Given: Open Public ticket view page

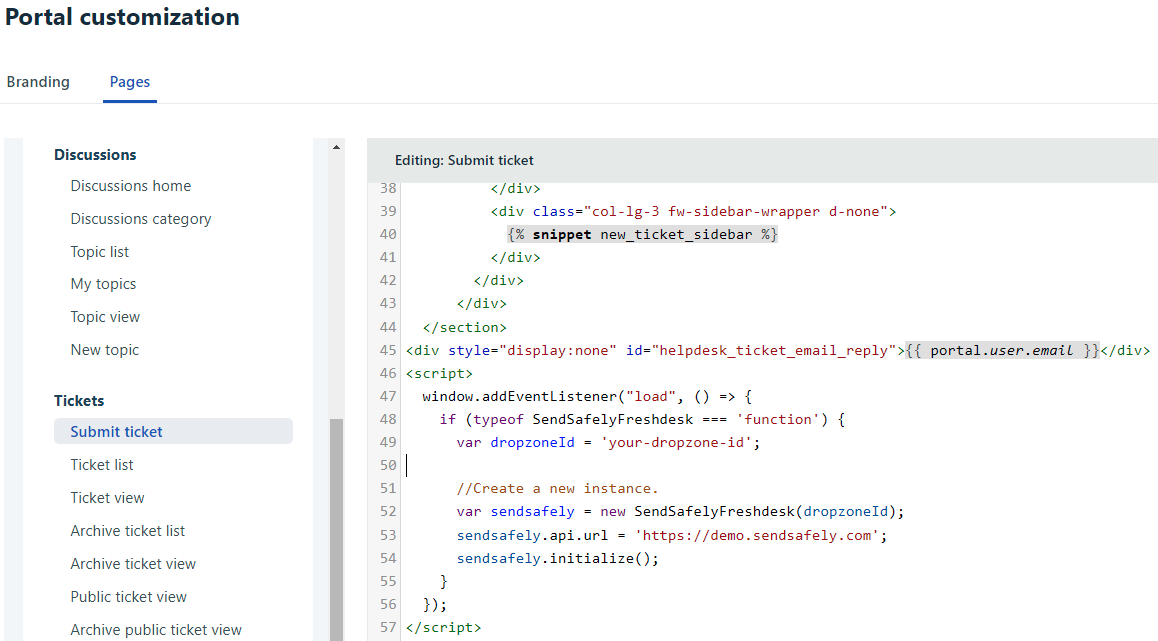Looking at the screenshot, I should click(129, 597).
